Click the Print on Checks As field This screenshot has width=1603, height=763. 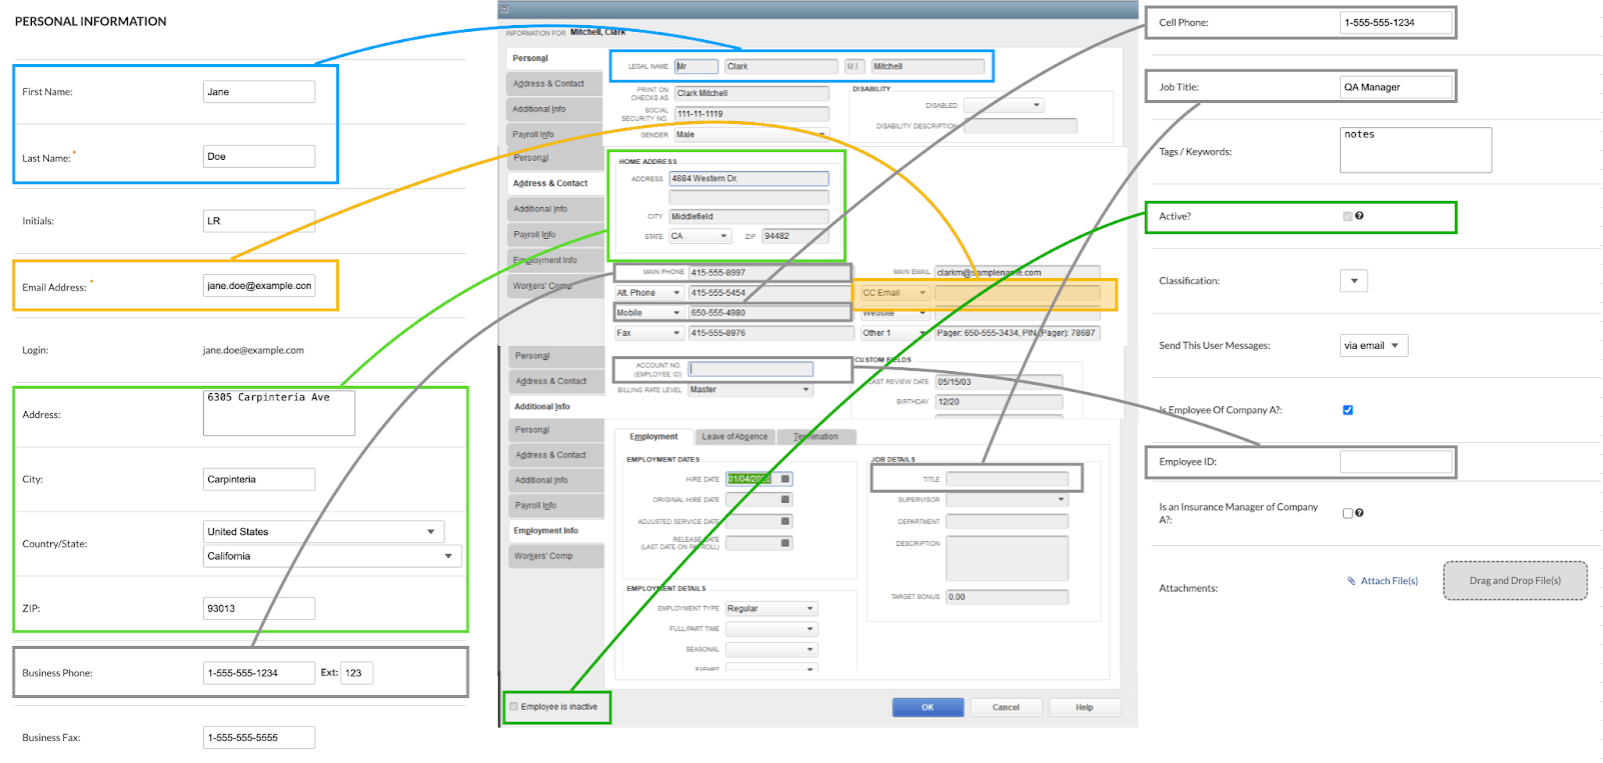[751, 93]
